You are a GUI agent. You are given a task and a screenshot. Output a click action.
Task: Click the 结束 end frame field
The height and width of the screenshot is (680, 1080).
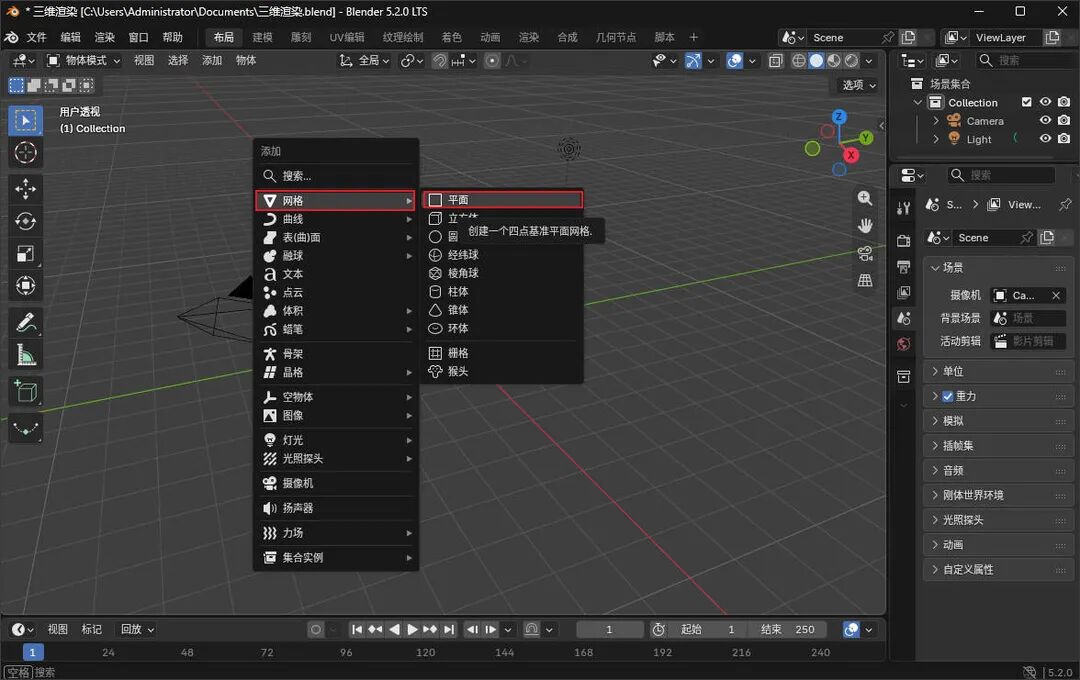pyautogui.click(x=787, y=629)
